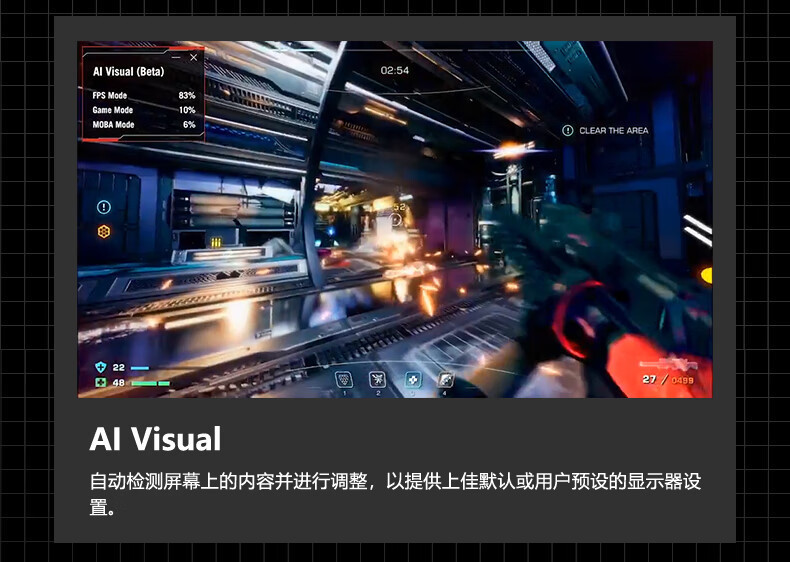This screenshot has height=562, width=790.
Task: Select the Game Mode row
Action: coord(144,110)
